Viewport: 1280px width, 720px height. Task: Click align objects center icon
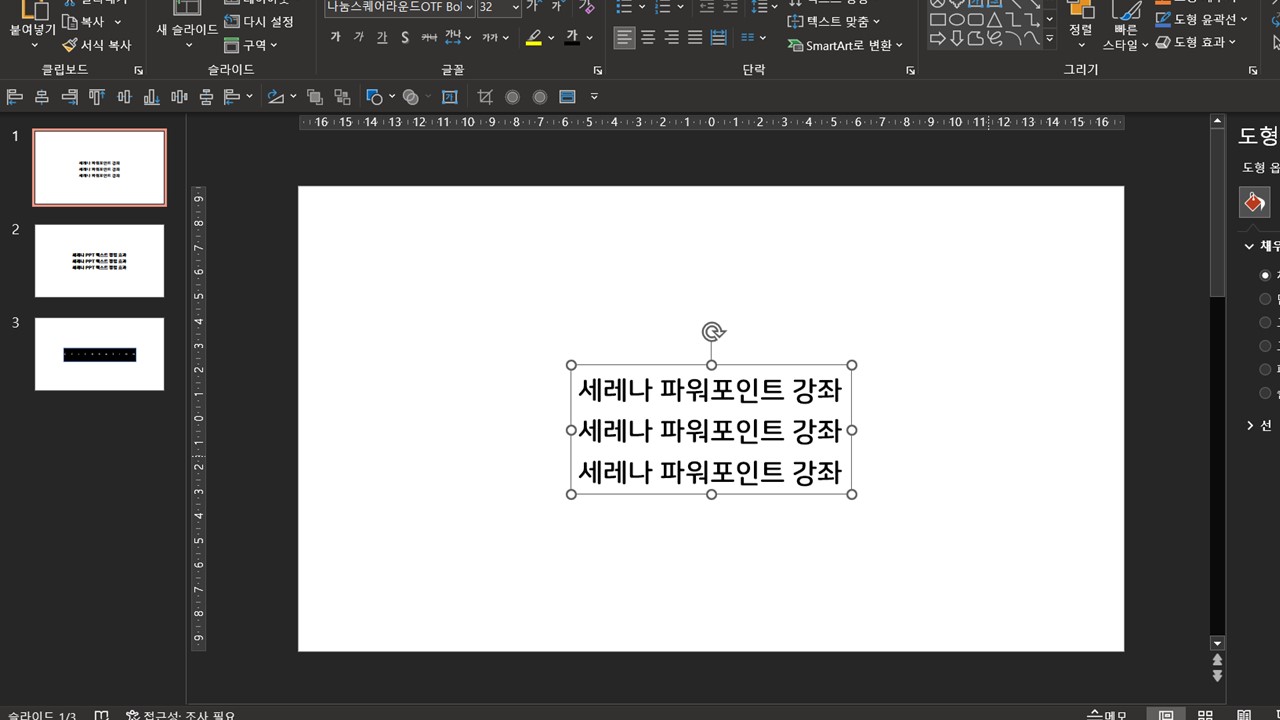pos(42,97)
